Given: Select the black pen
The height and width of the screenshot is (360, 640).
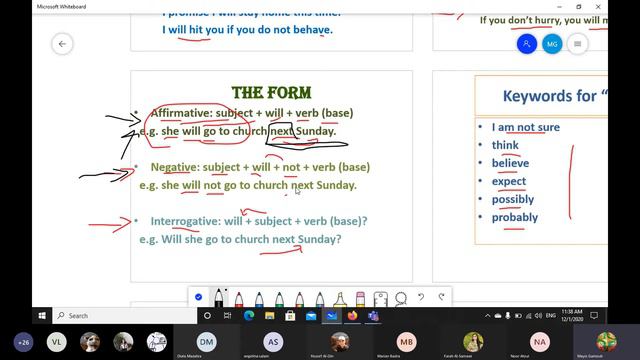Looking at the screenshot, I should coord(218,298).
